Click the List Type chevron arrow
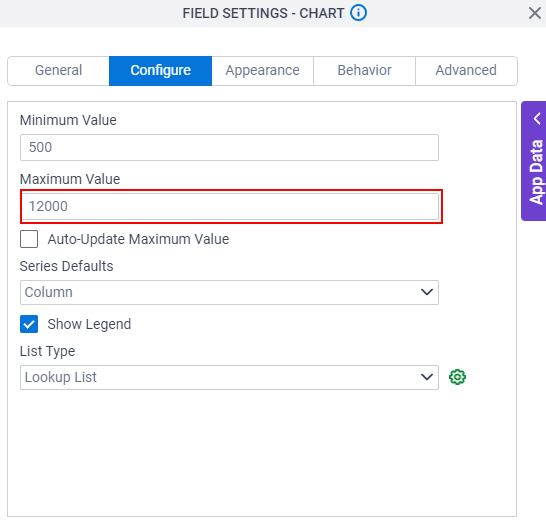This screenshot has height=527, width=546. point(427,377)
